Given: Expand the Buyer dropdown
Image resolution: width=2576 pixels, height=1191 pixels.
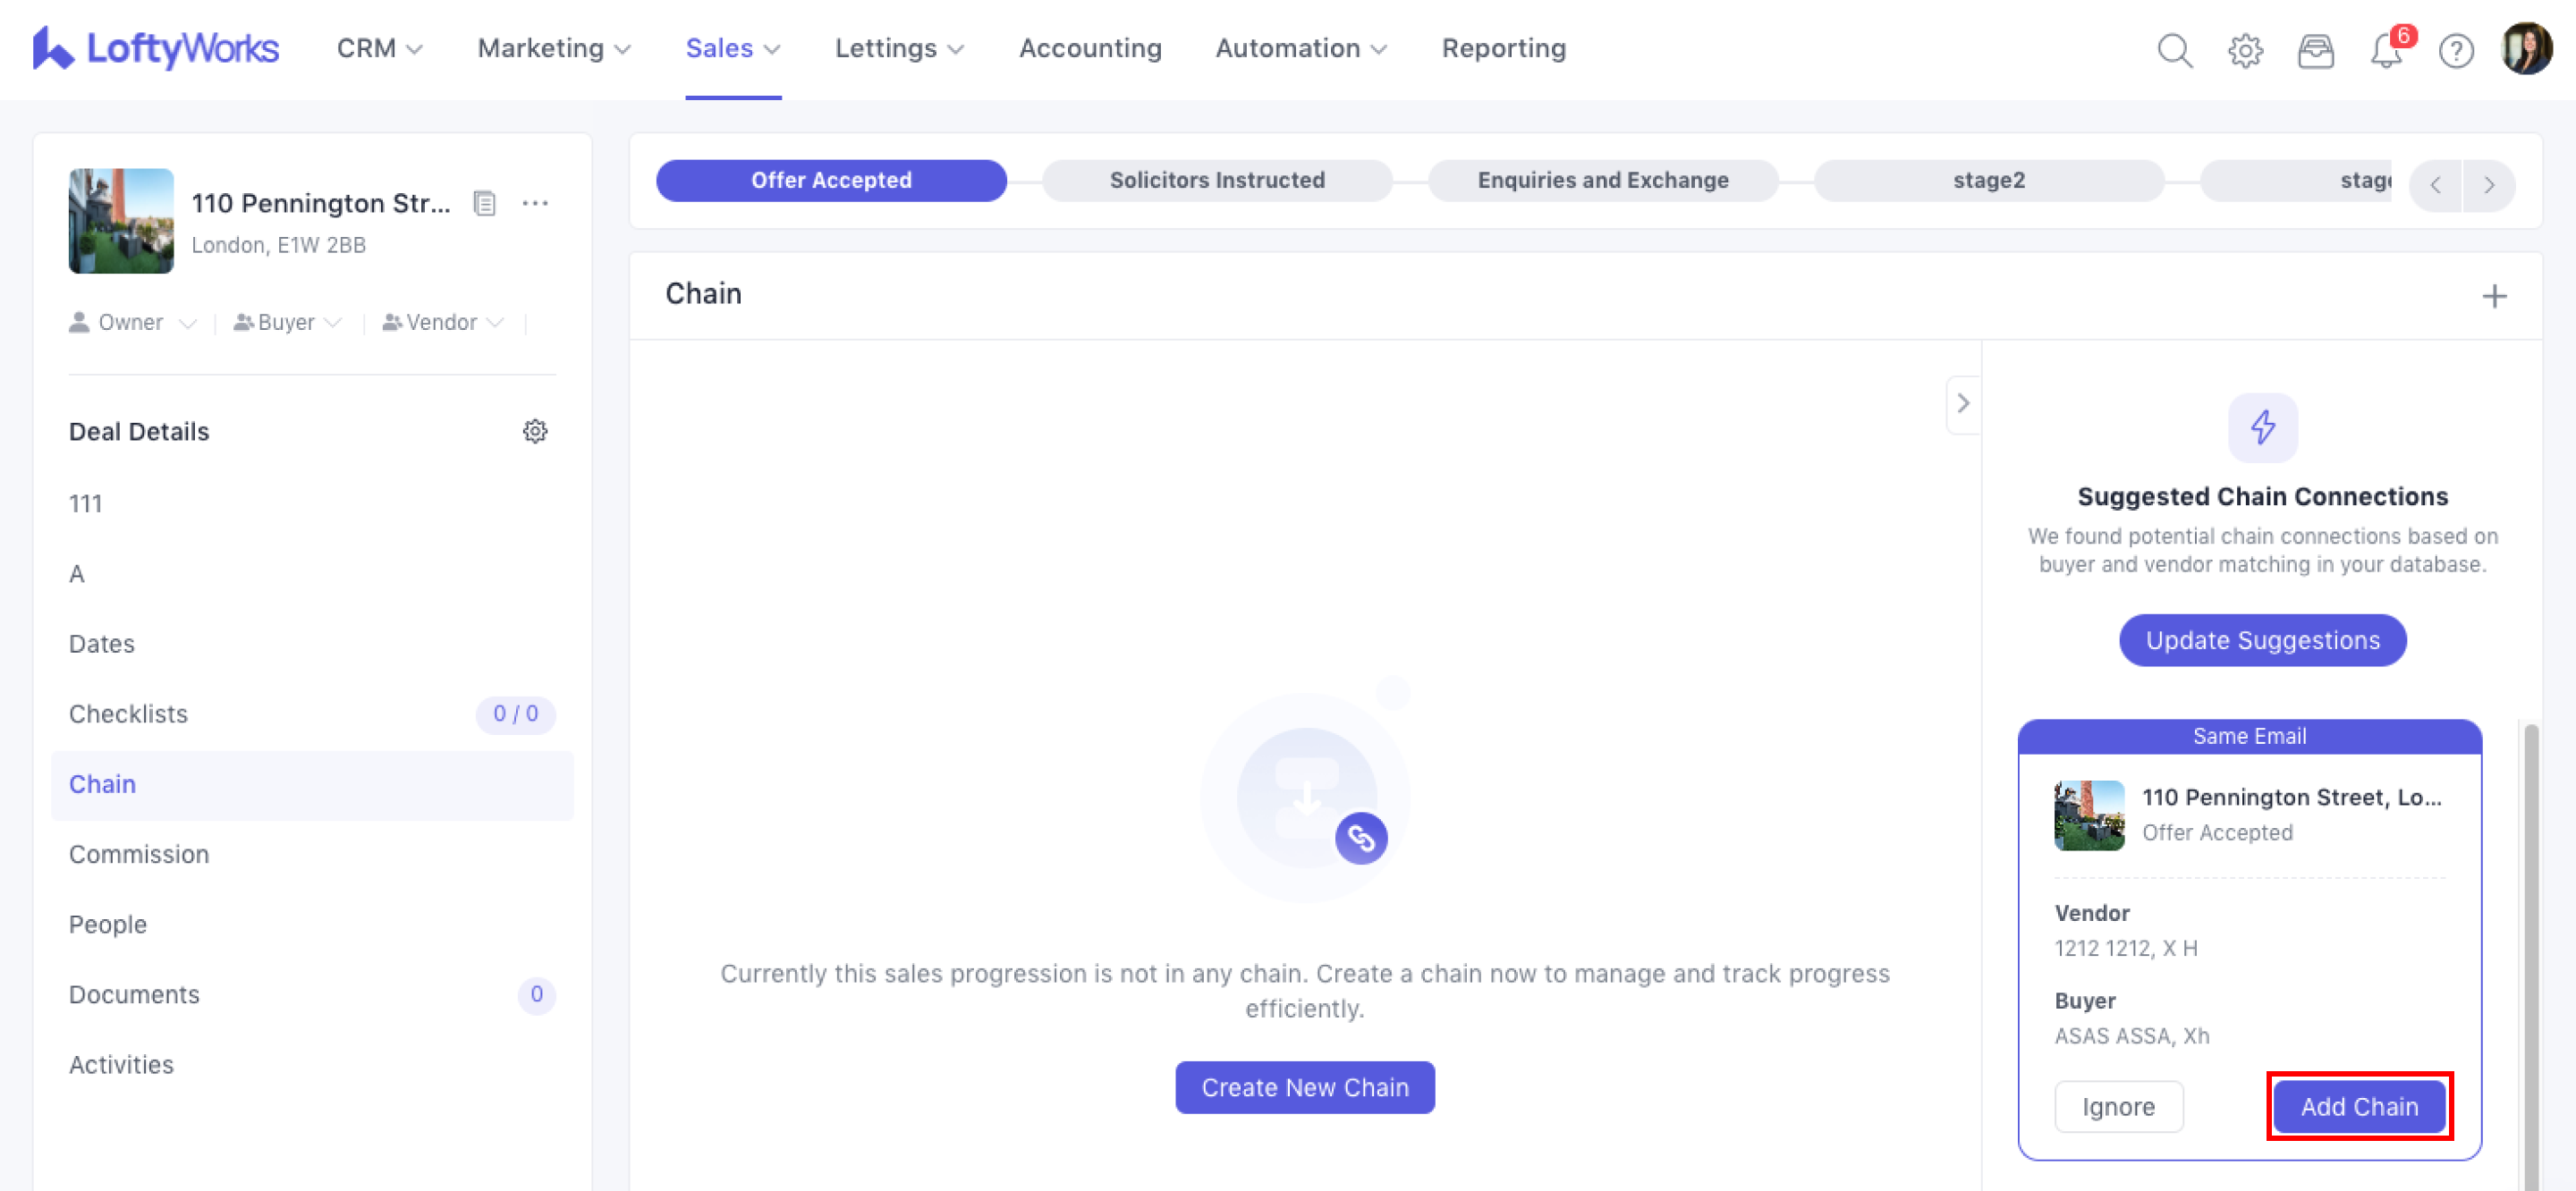Looking at the screenshot, I should pyautogui.click(x=288, y=322).
